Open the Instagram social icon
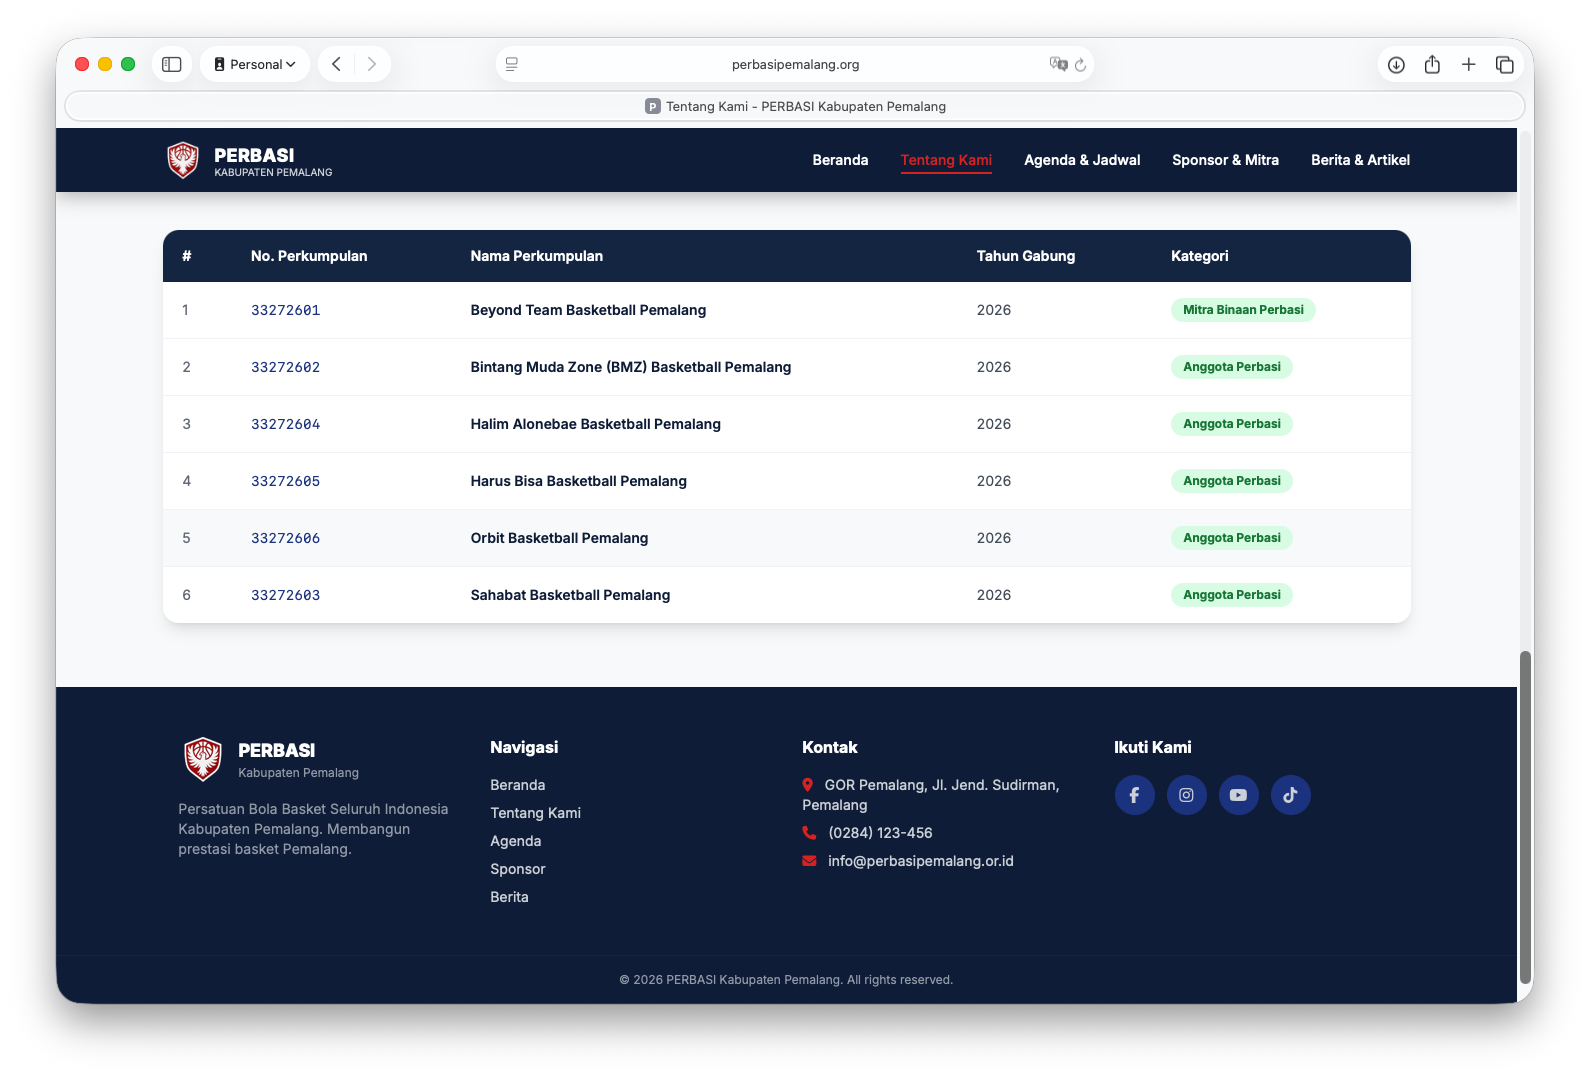Viewport: 1590px width, 1078px height. click(1186, 795)
